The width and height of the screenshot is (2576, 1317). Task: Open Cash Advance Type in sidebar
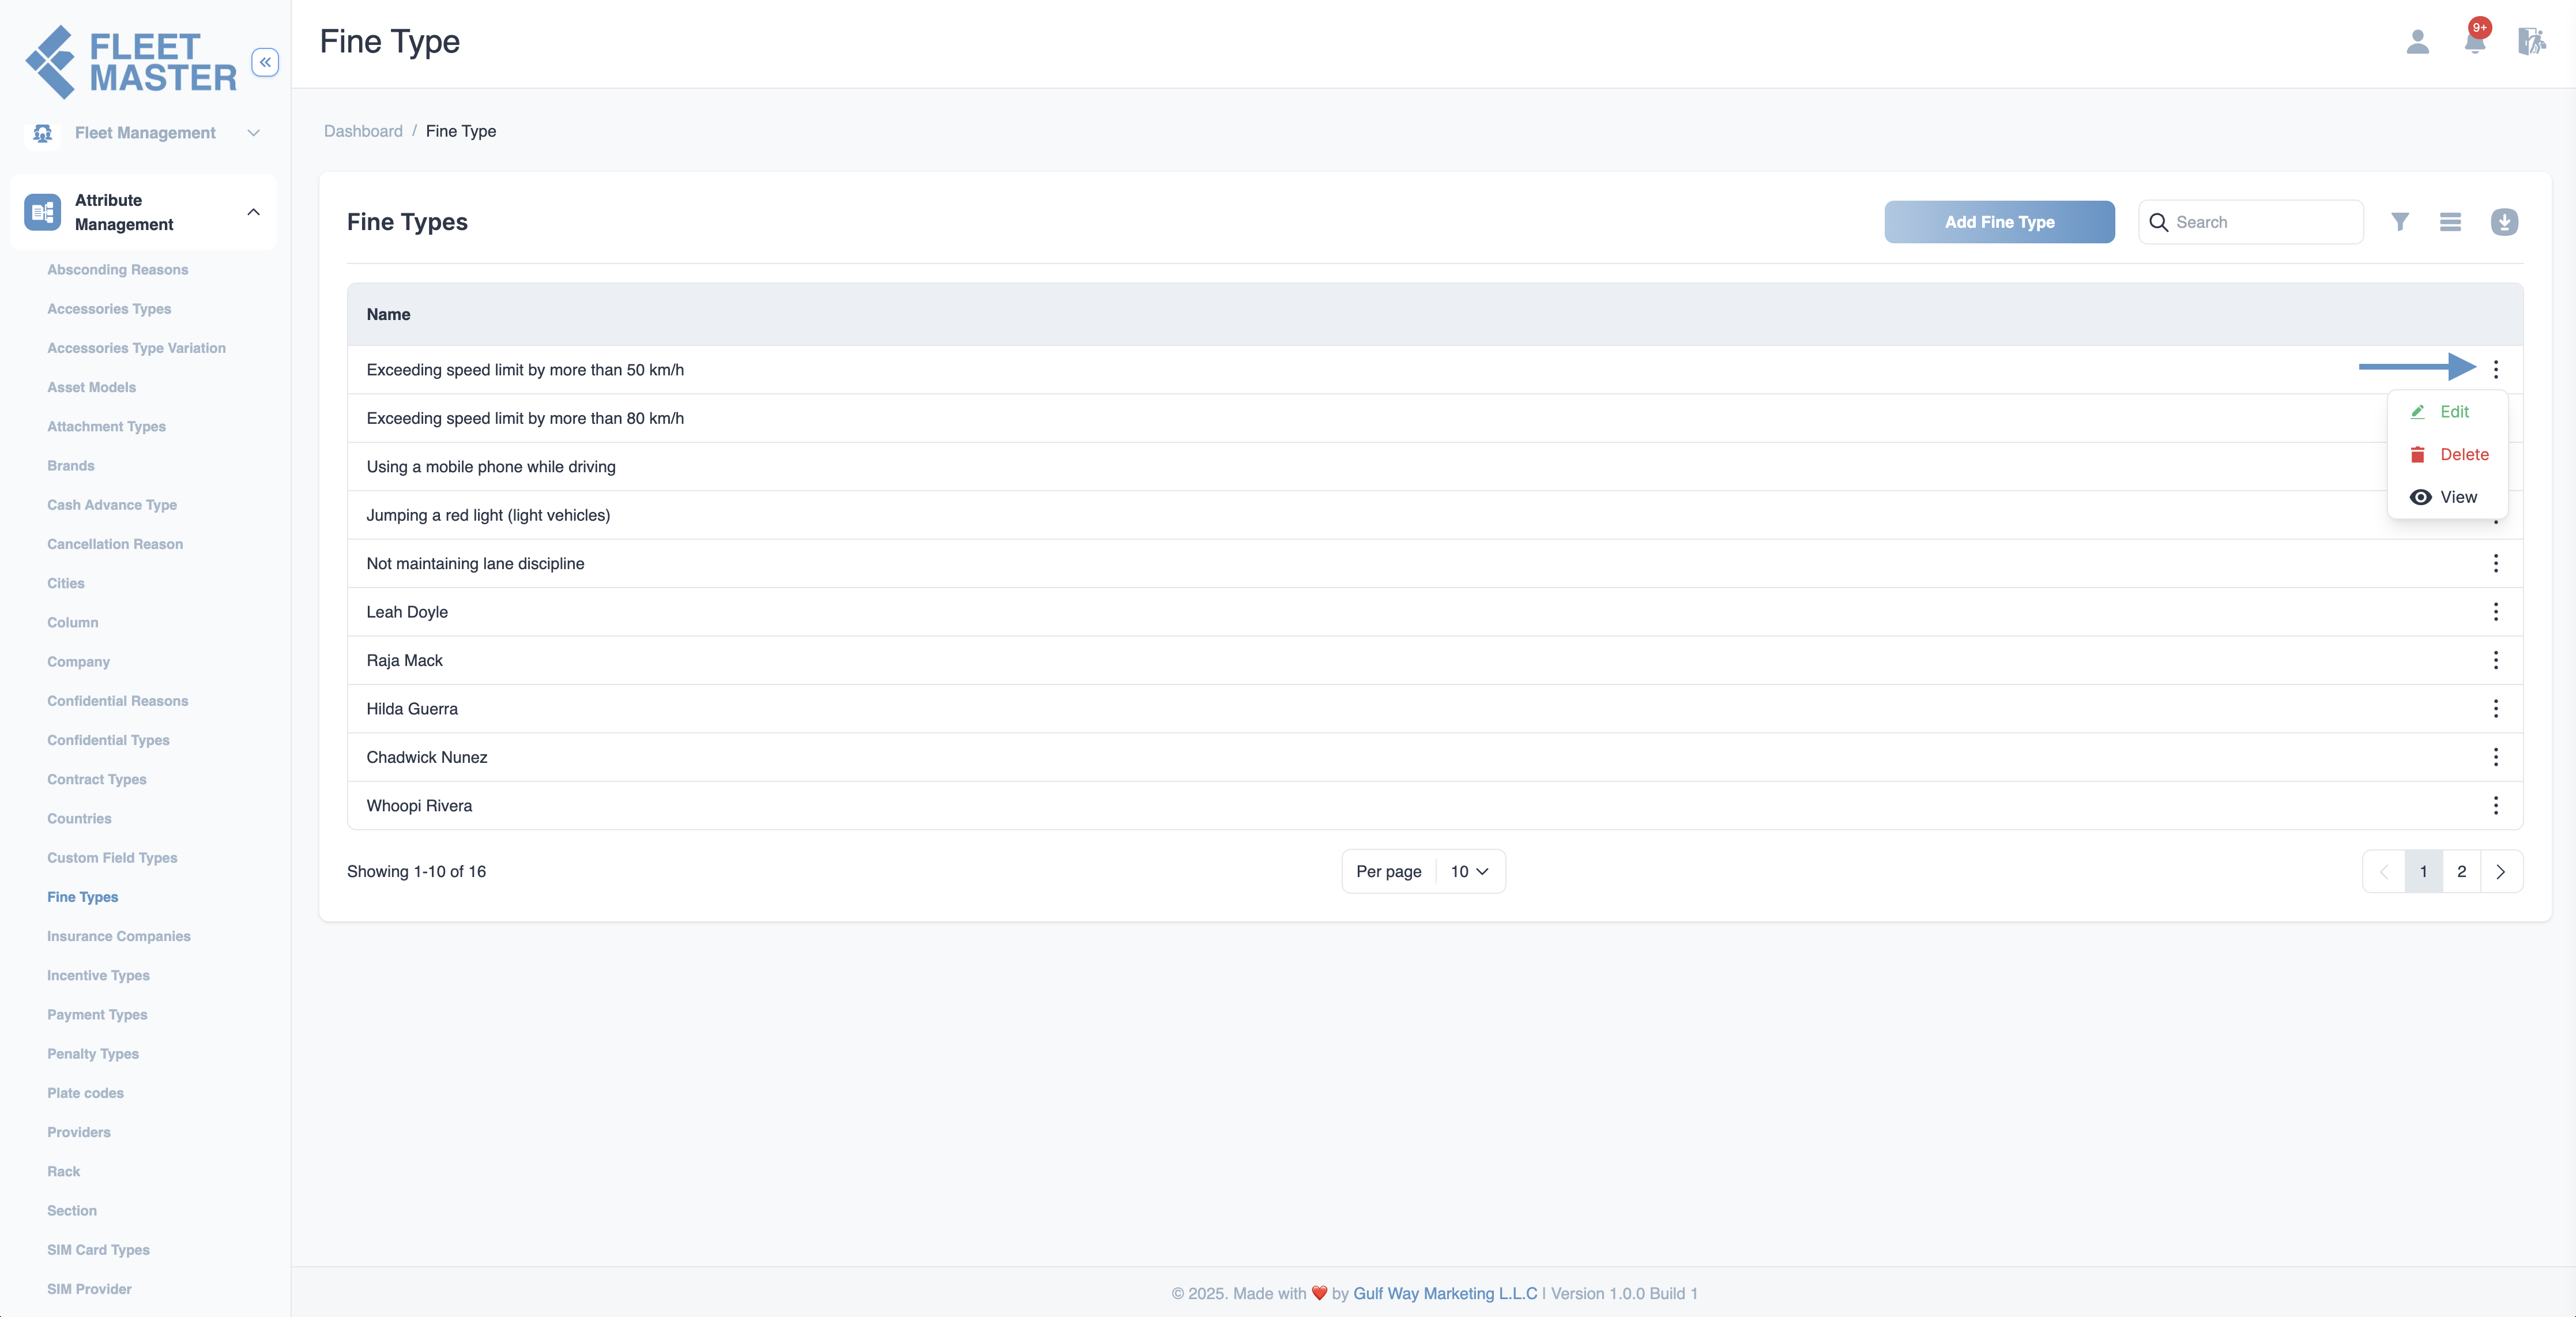(112, 505)
